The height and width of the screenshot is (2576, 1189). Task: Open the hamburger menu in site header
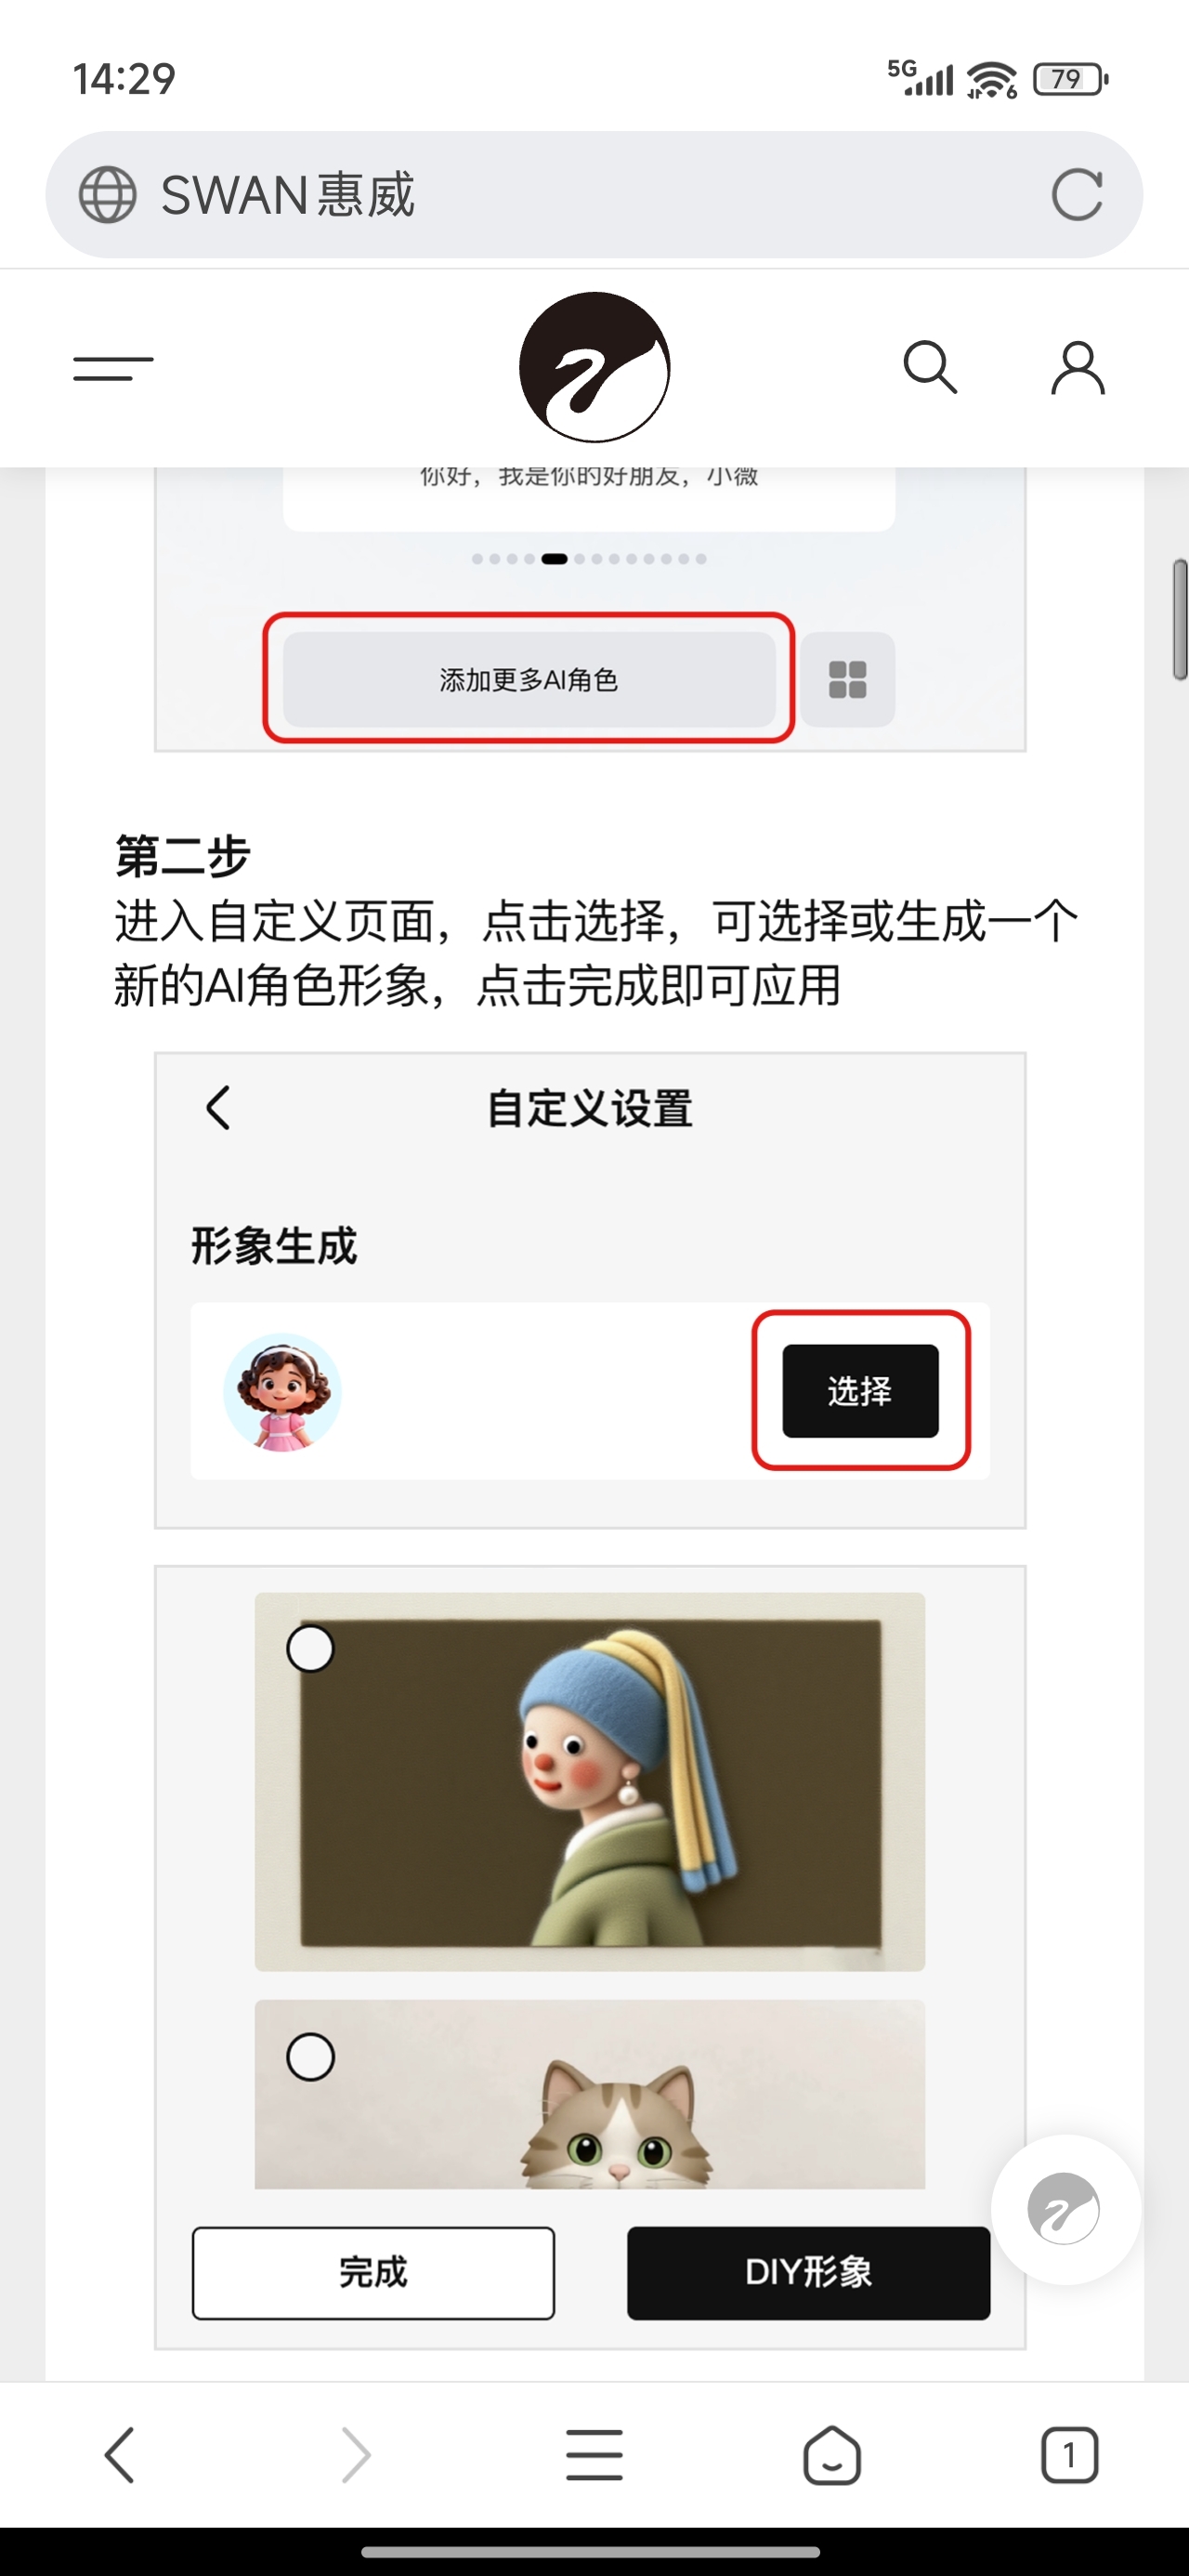click(x=113, y=368)
